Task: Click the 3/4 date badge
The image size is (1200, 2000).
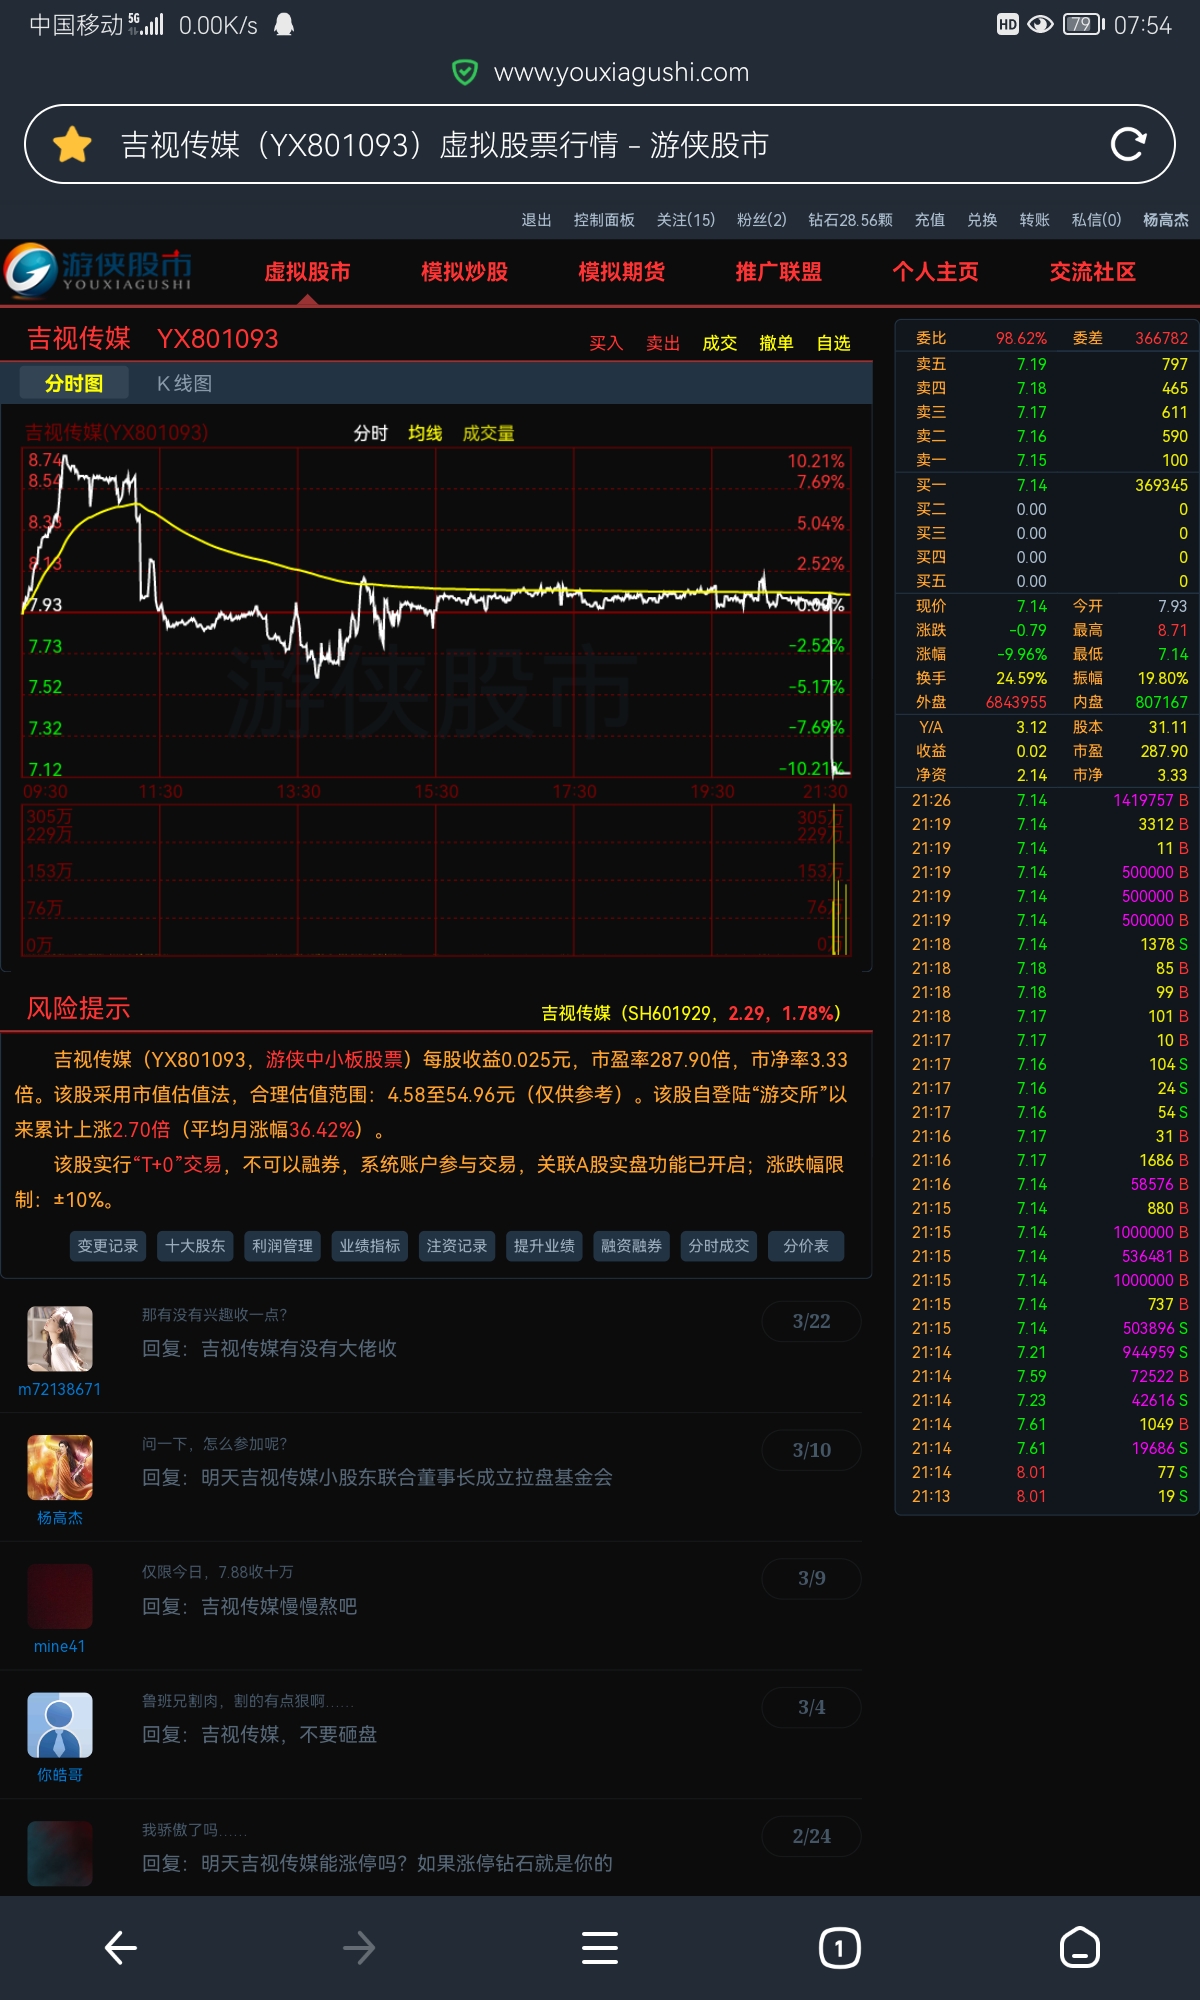Action: (x=811, y=1707)
